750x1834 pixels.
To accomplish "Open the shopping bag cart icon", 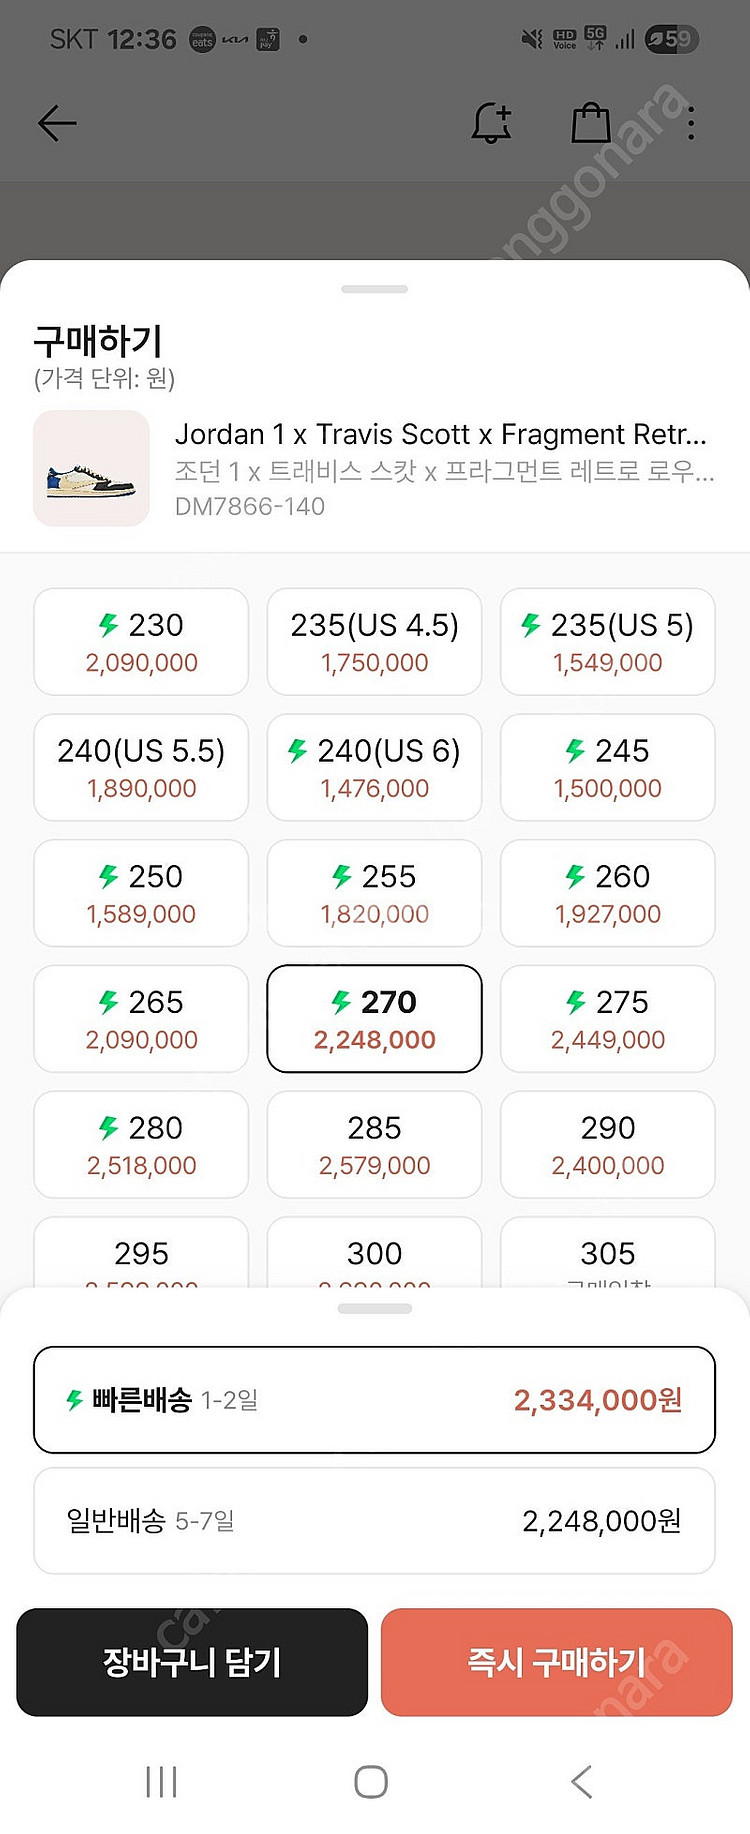I will pos(591,123).
